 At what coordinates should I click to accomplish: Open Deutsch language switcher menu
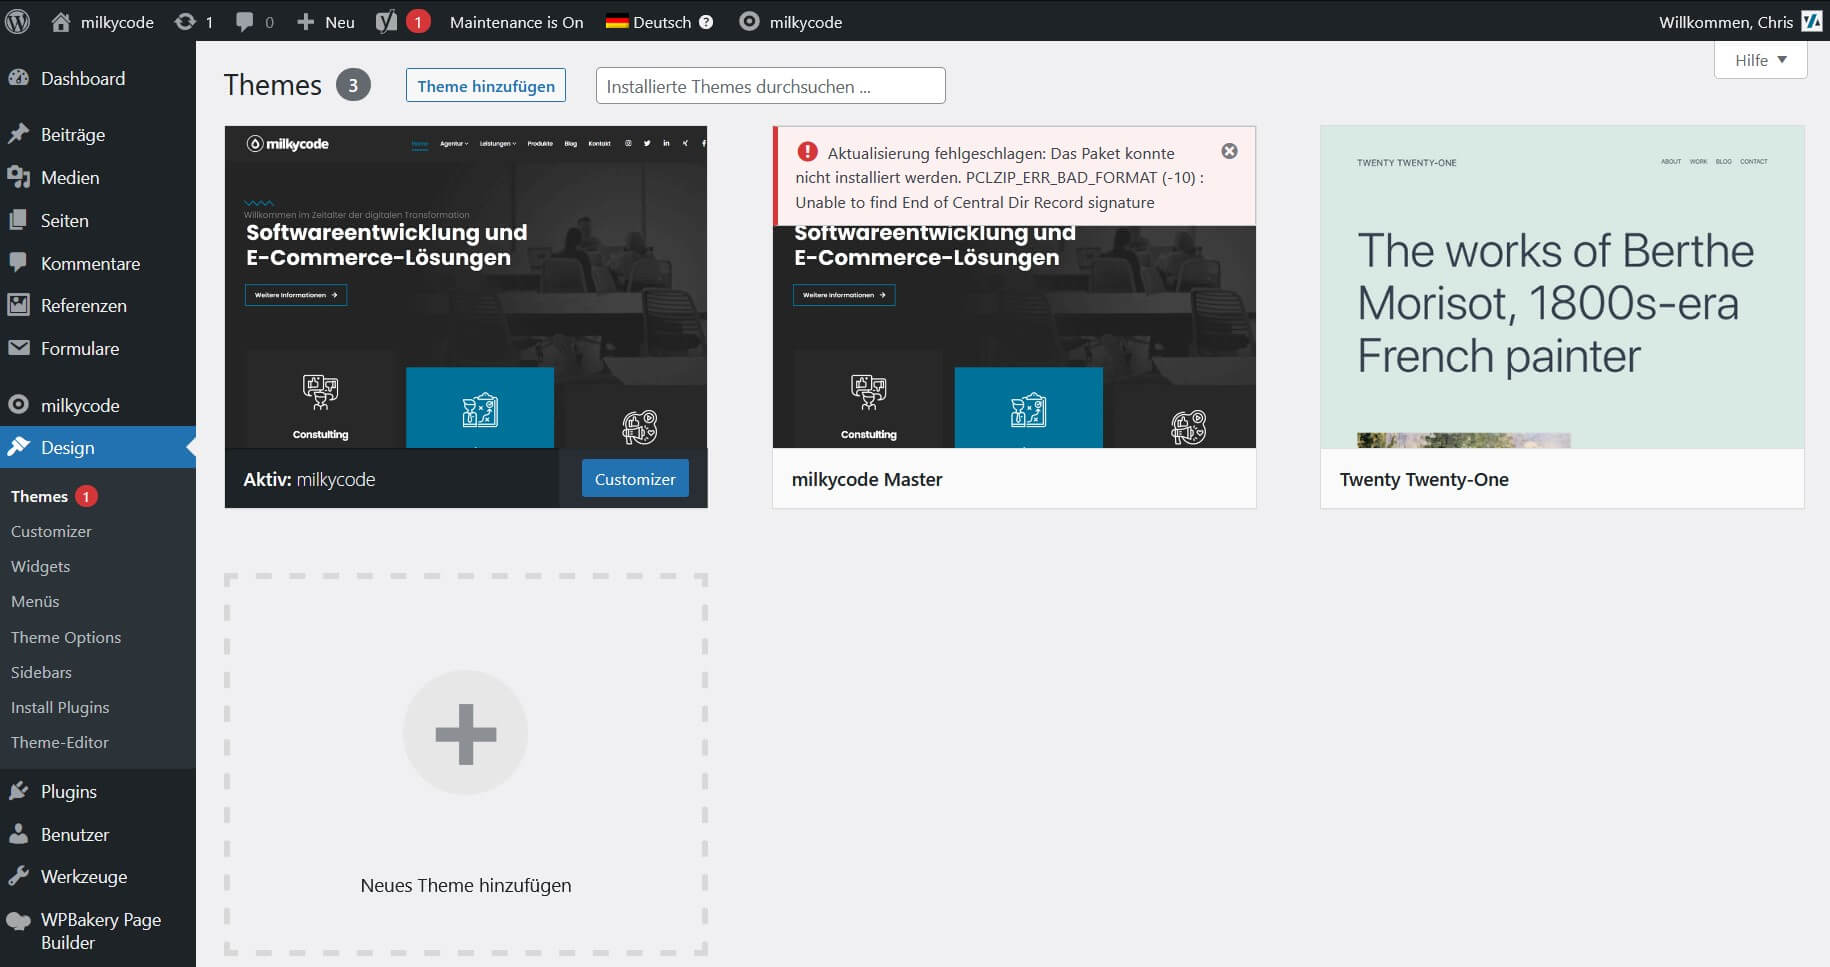660,22
